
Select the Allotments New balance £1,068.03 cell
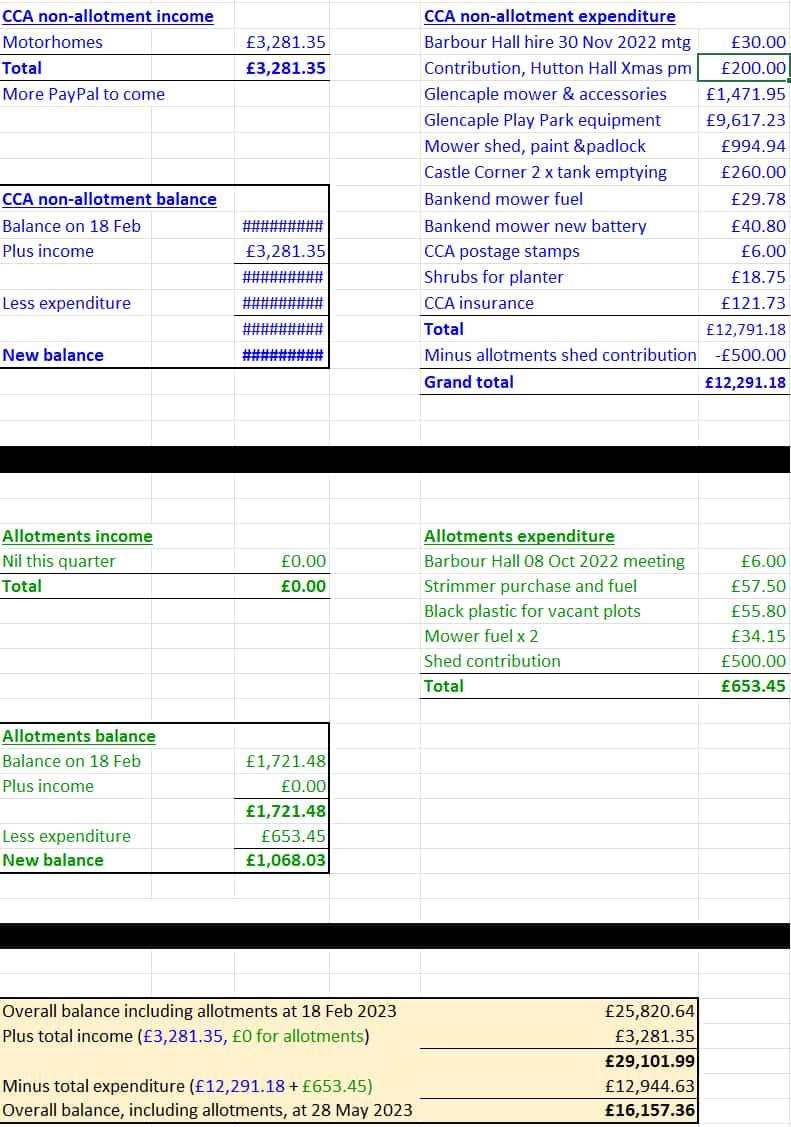tap(282, 860)
